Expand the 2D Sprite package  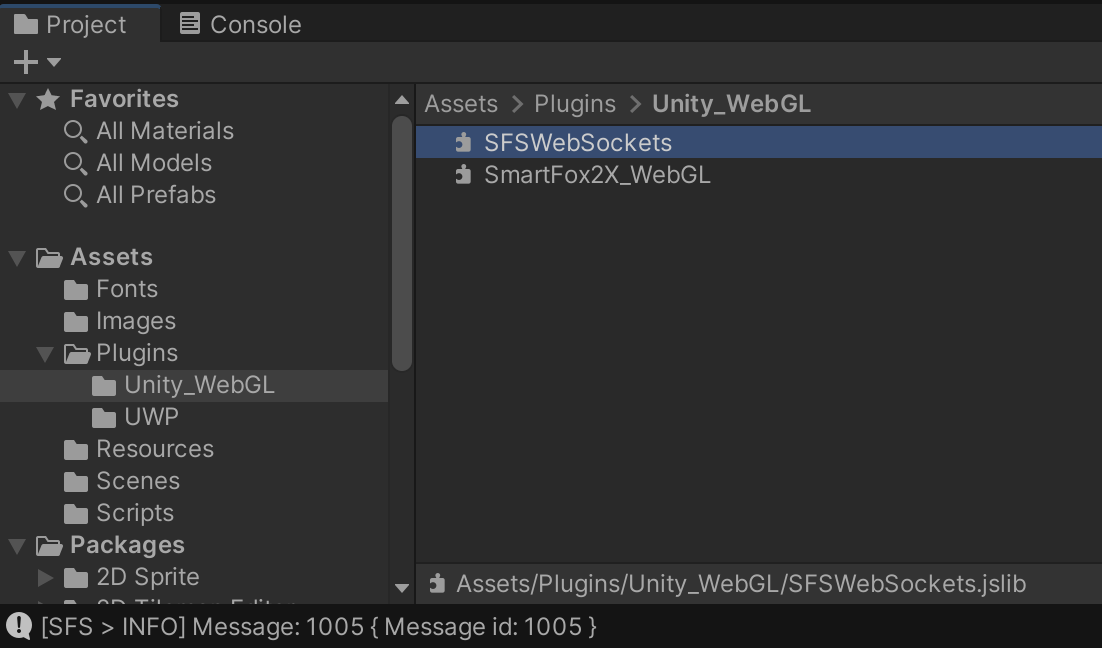[45, 578]
